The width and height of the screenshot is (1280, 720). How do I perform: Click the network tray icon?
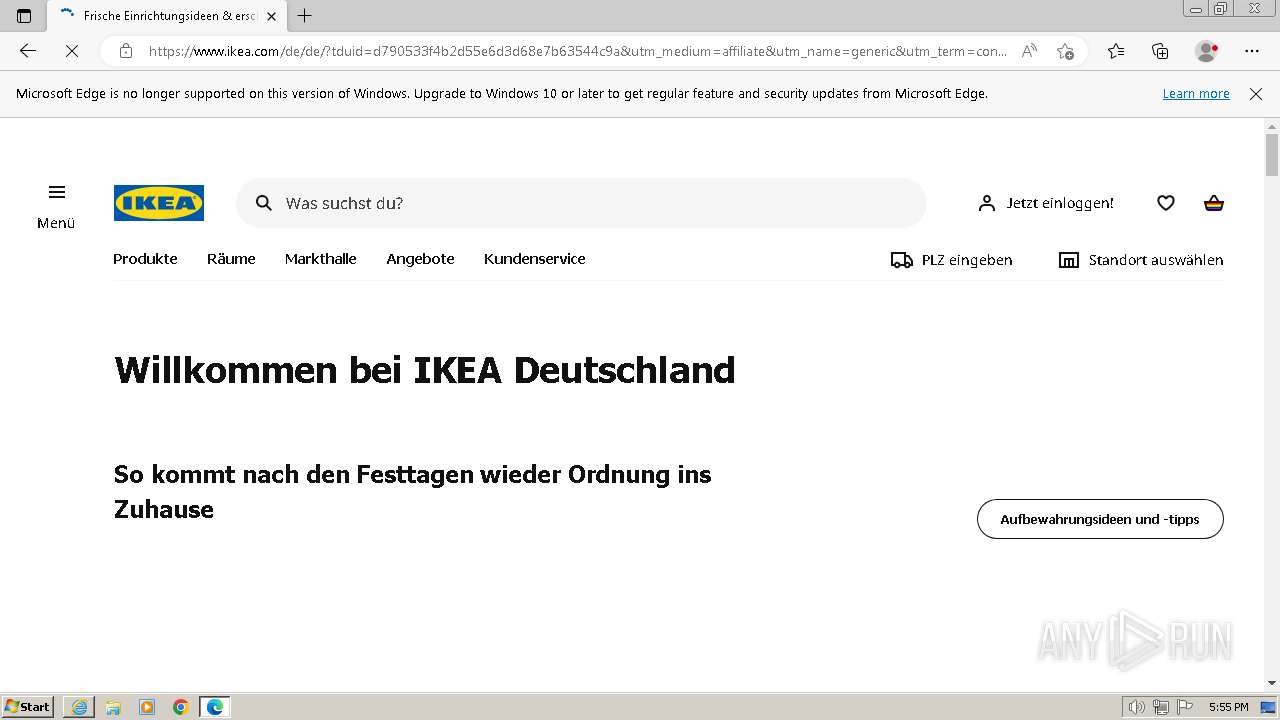[1161, 707]
